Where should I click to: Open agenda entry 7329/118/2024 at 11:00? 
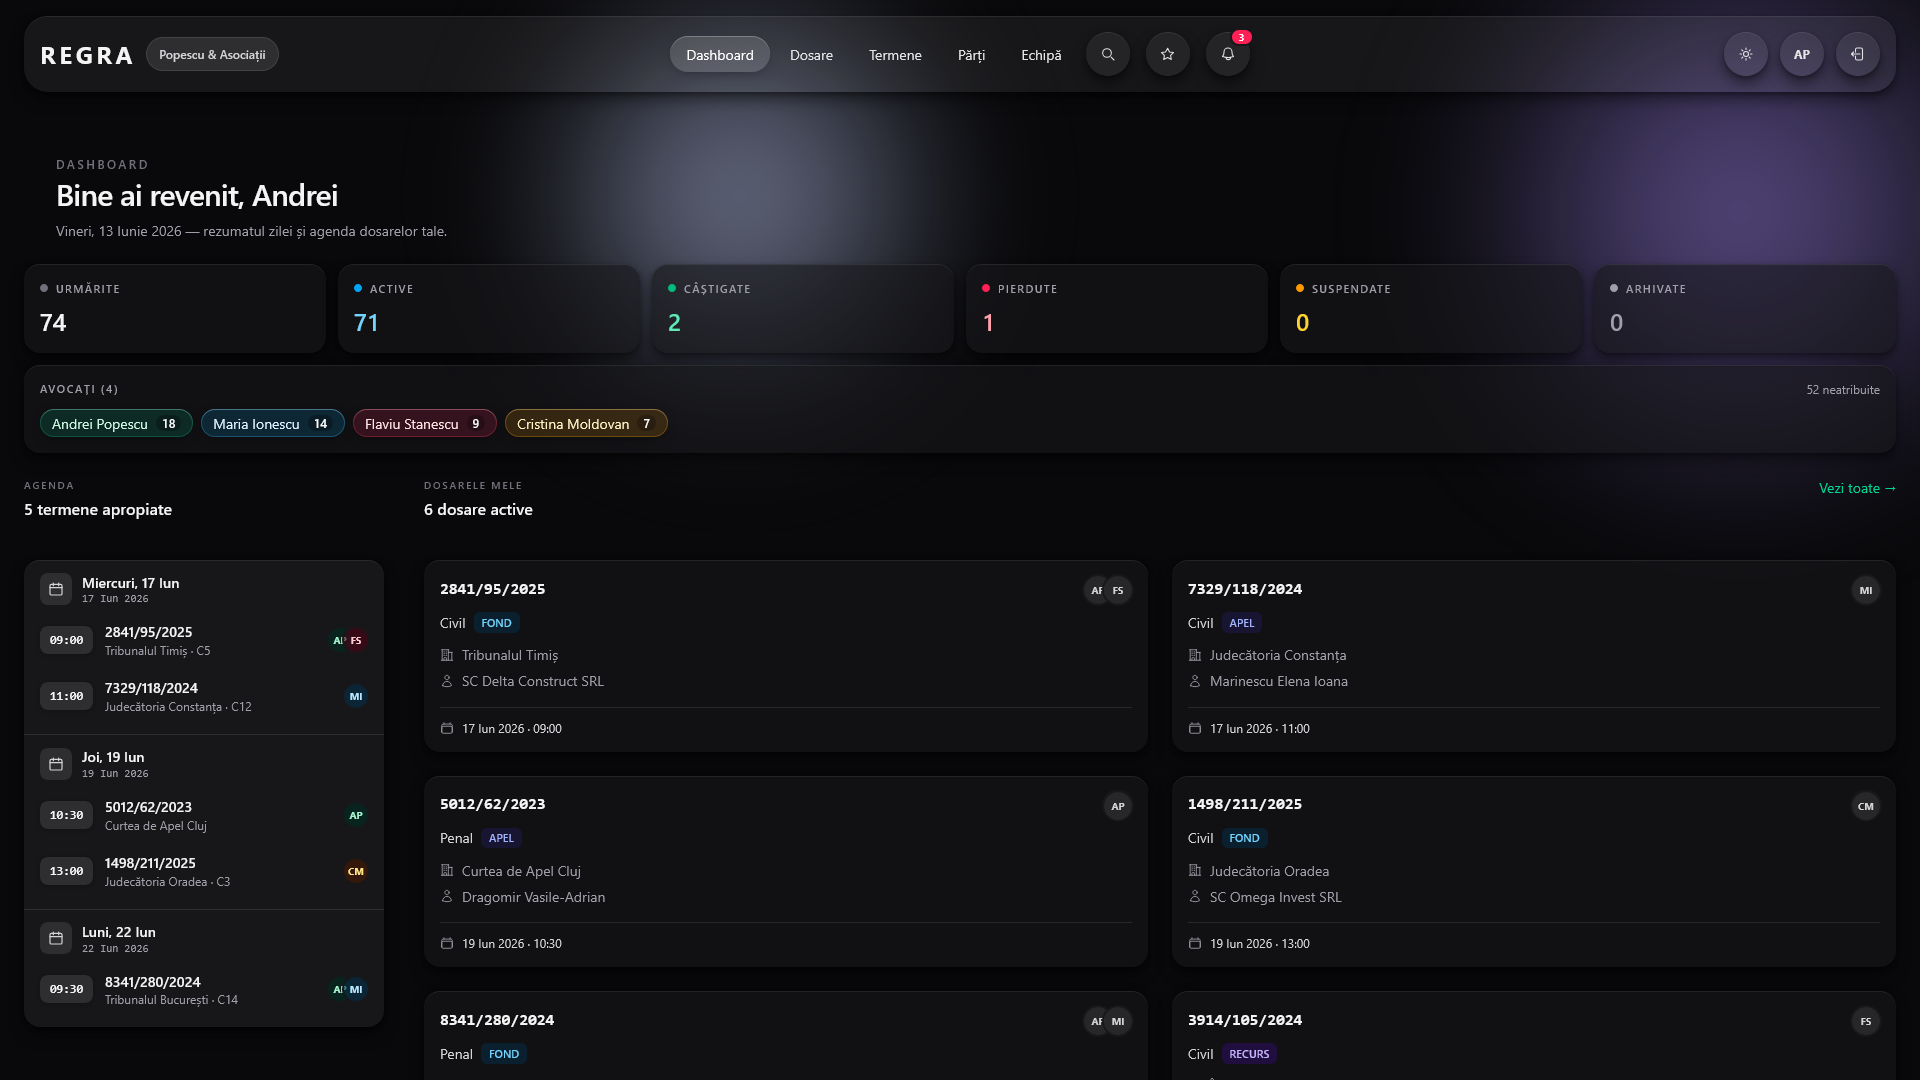204,696
